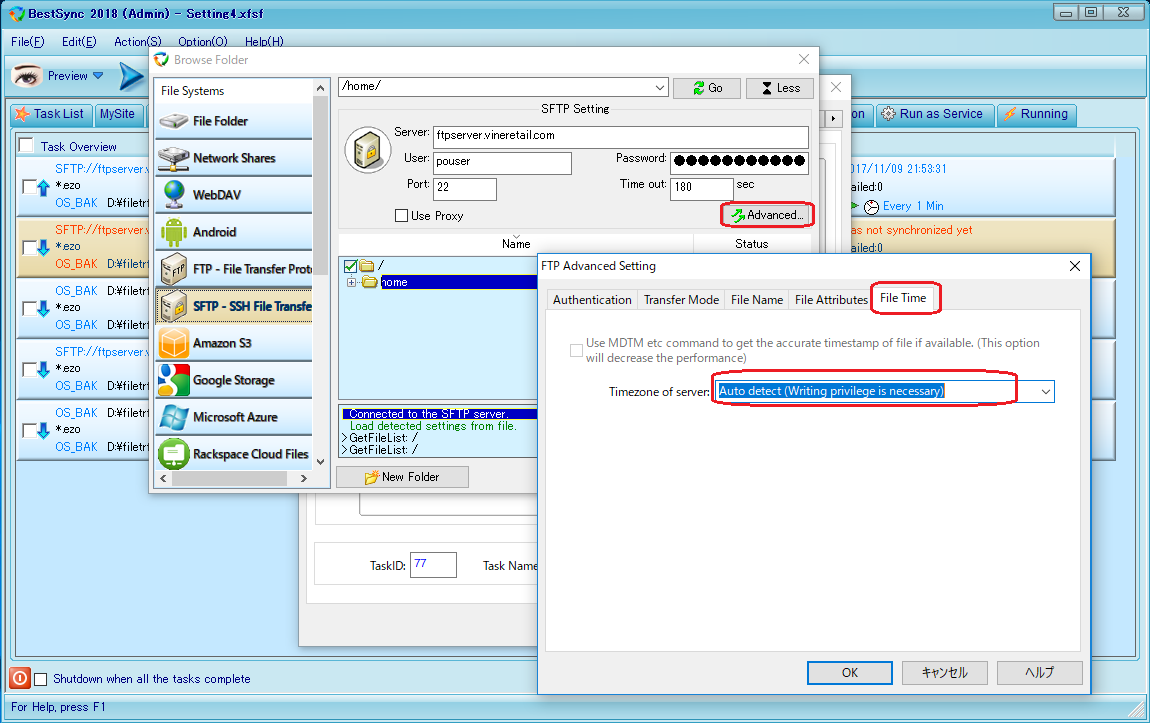Click the Less button
Screen dimensions: 1150x723
pyautogui.click(x=780, y=88)
